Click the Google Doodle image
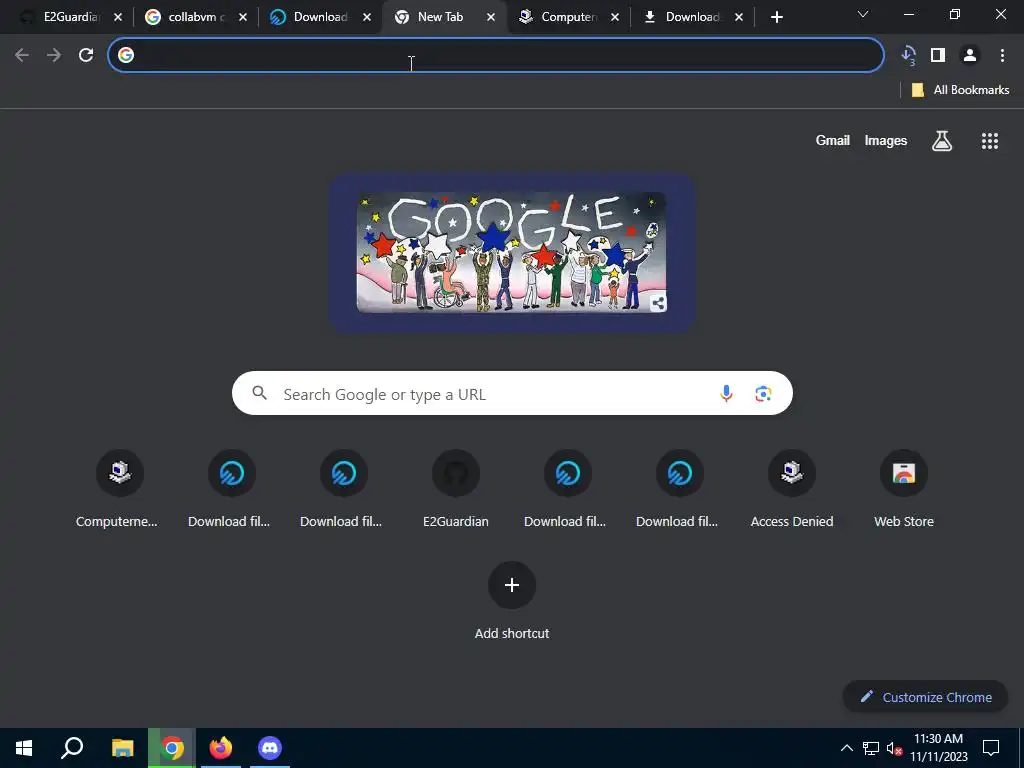The width and height of the screenshot is (1024, 768). (x=511, y=252)
